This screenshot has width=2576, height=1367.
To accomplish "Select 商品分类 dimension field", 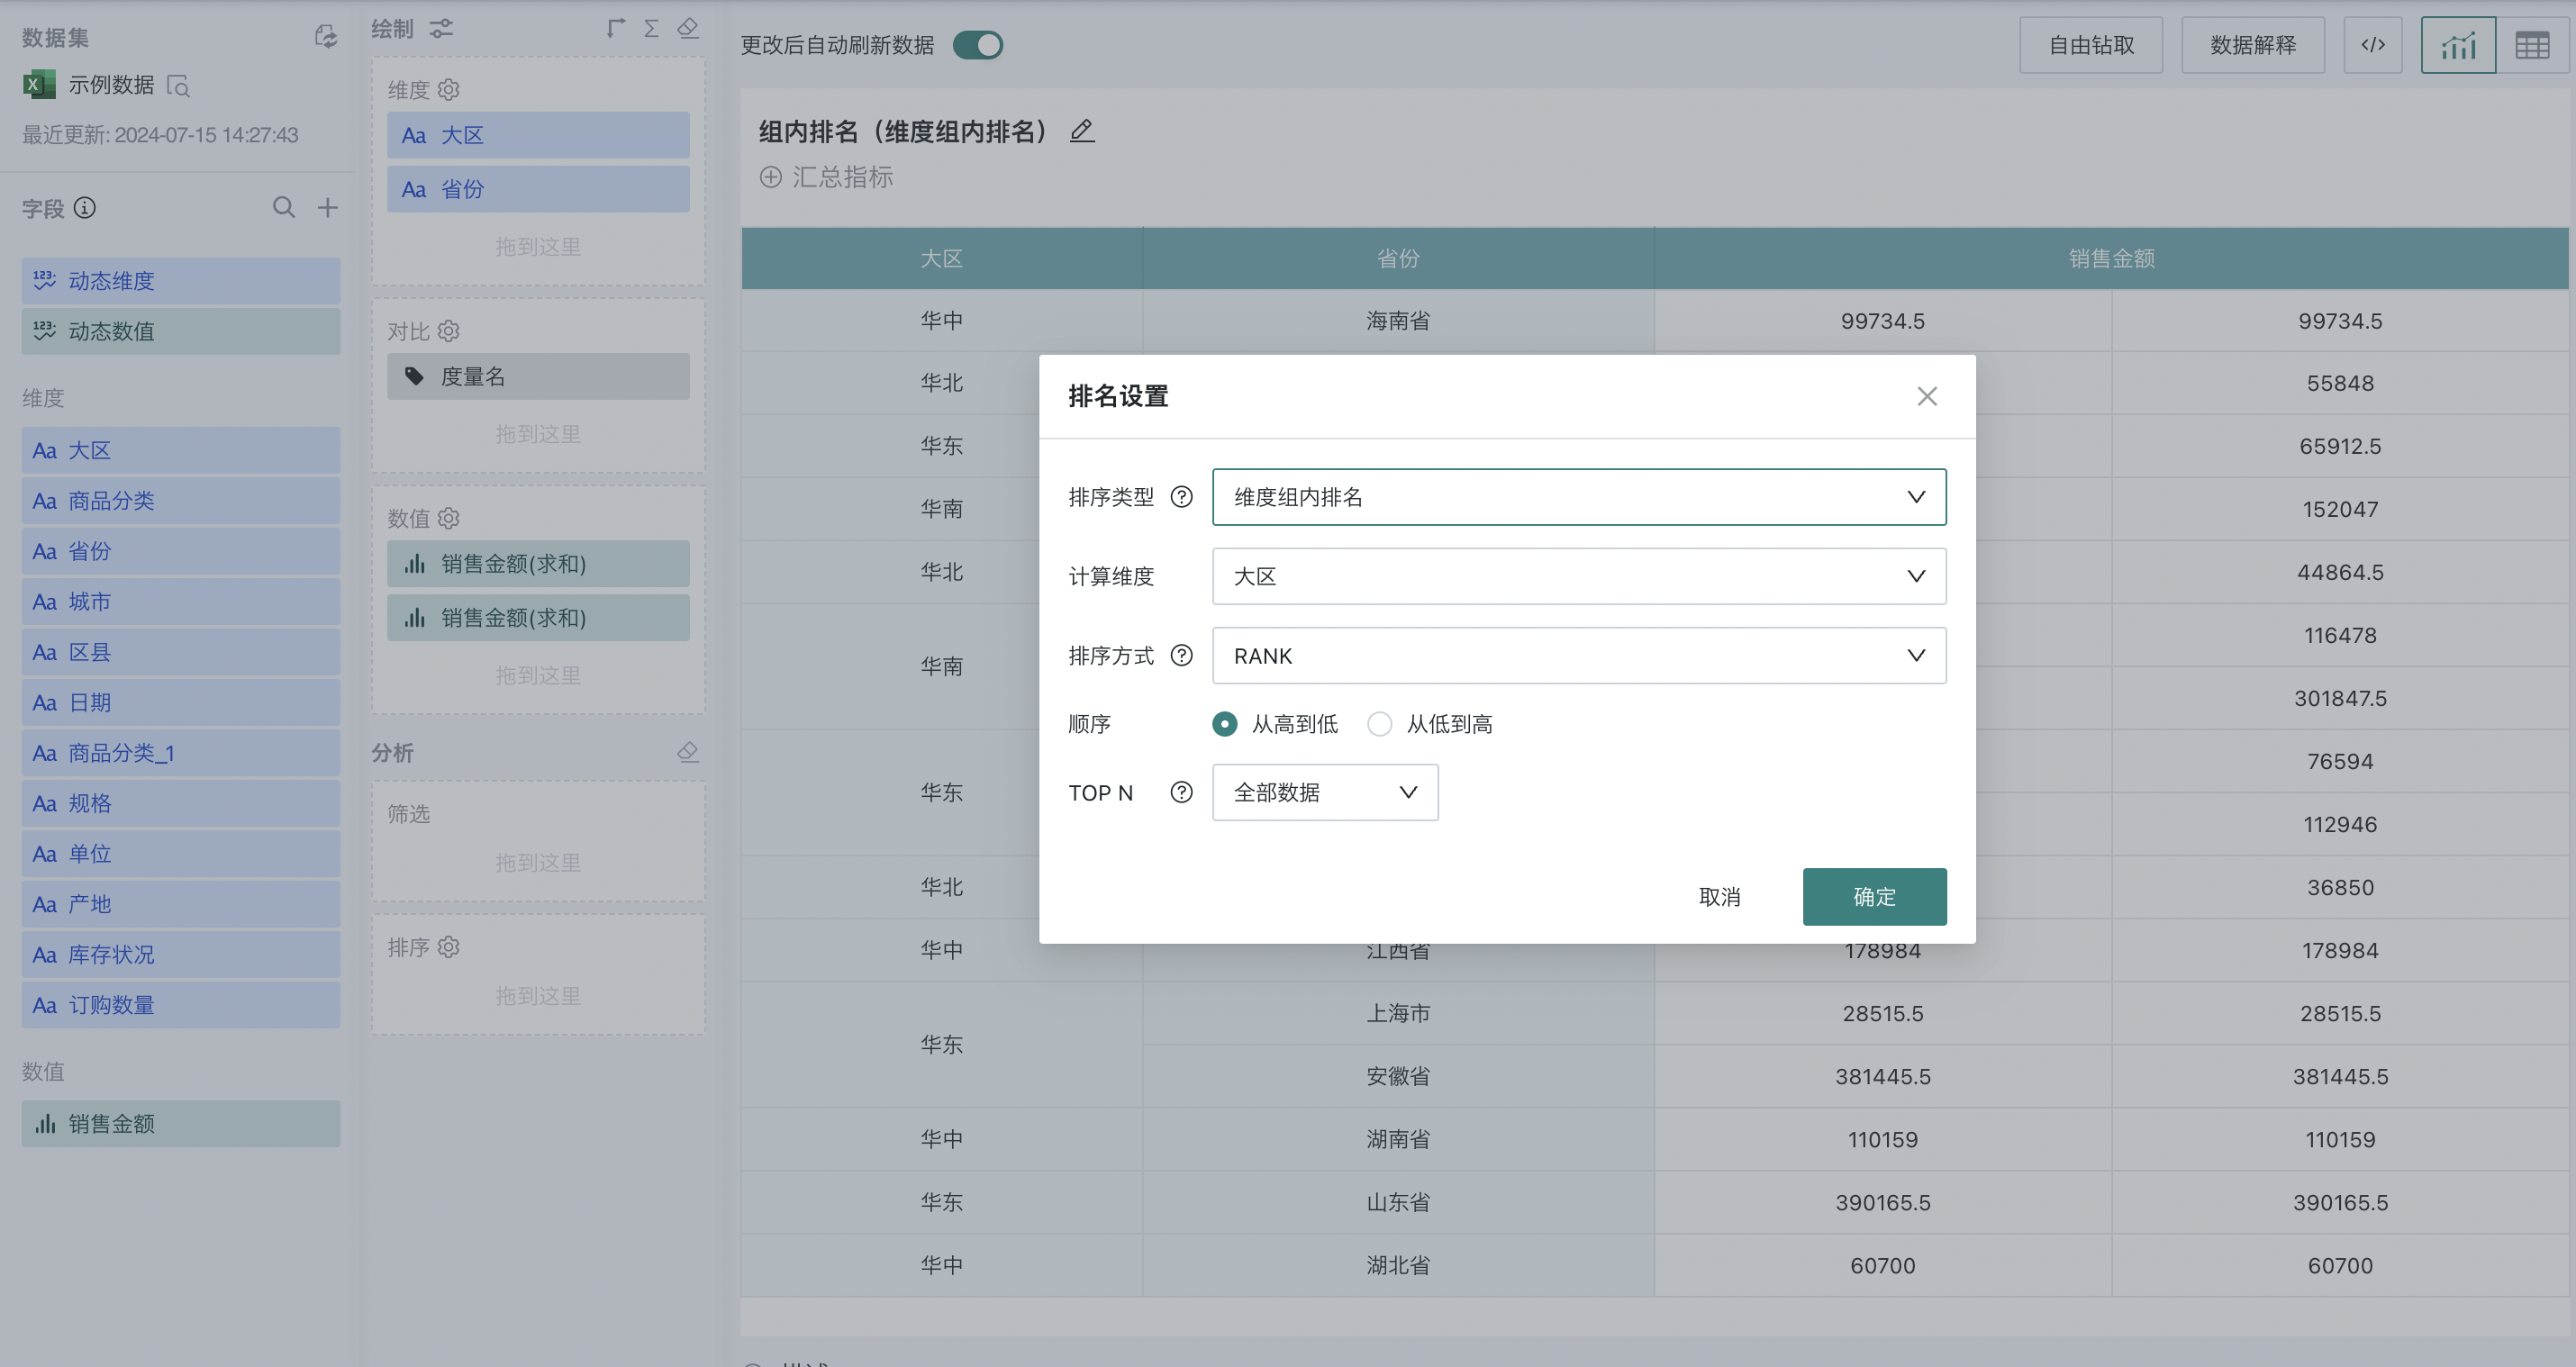I will pos(181,500).
